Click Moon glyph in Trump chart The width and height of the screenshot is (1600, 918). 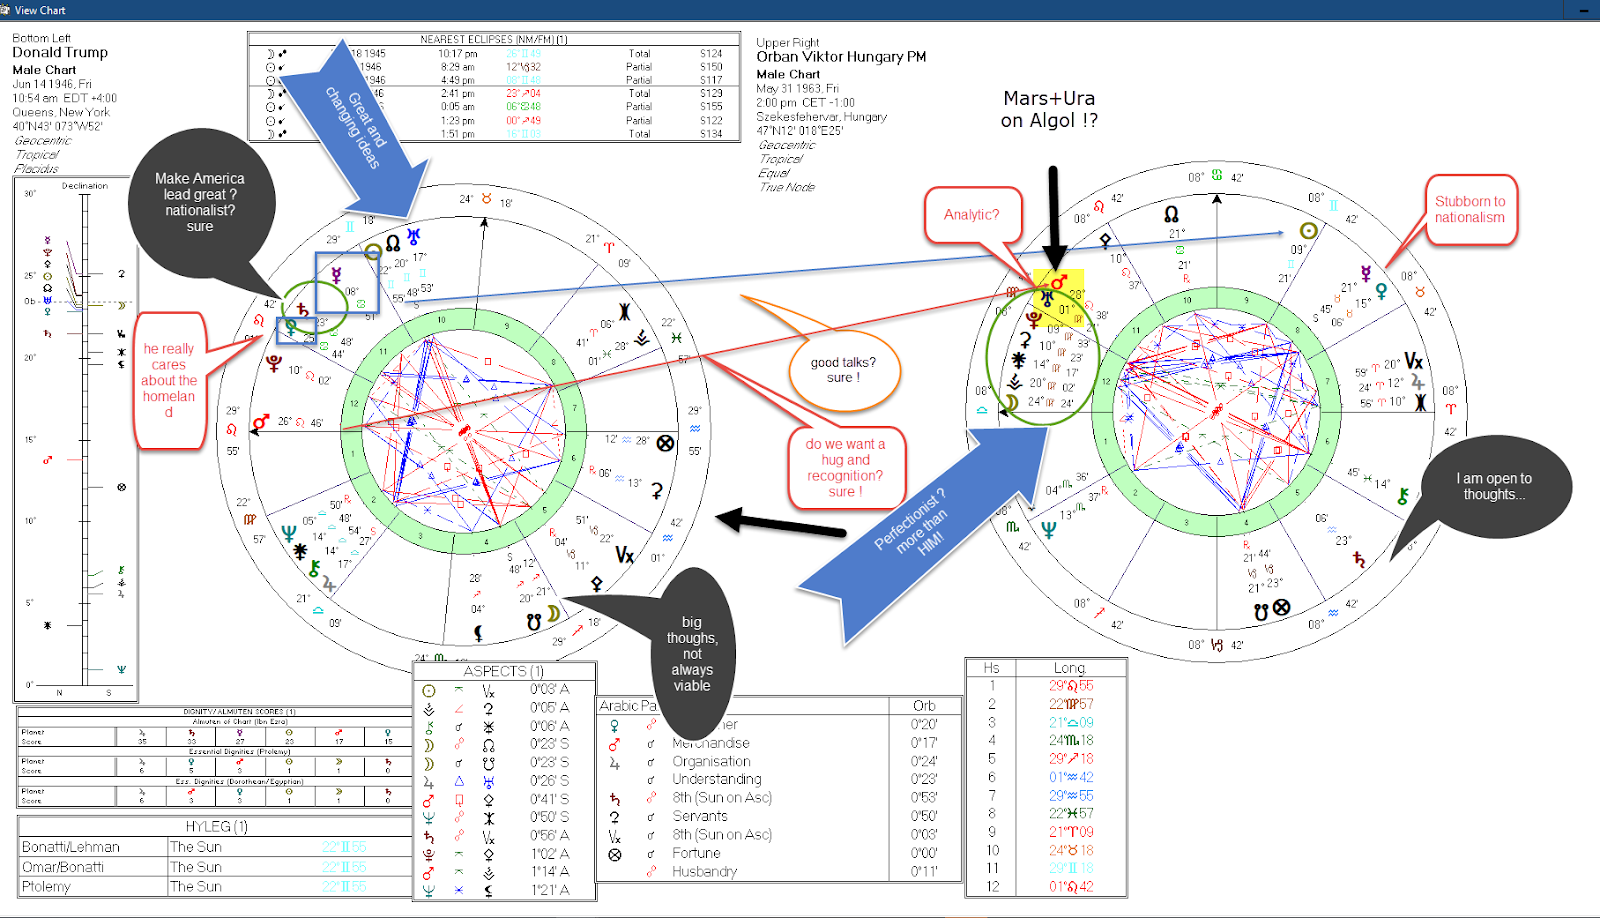point(552,613)
